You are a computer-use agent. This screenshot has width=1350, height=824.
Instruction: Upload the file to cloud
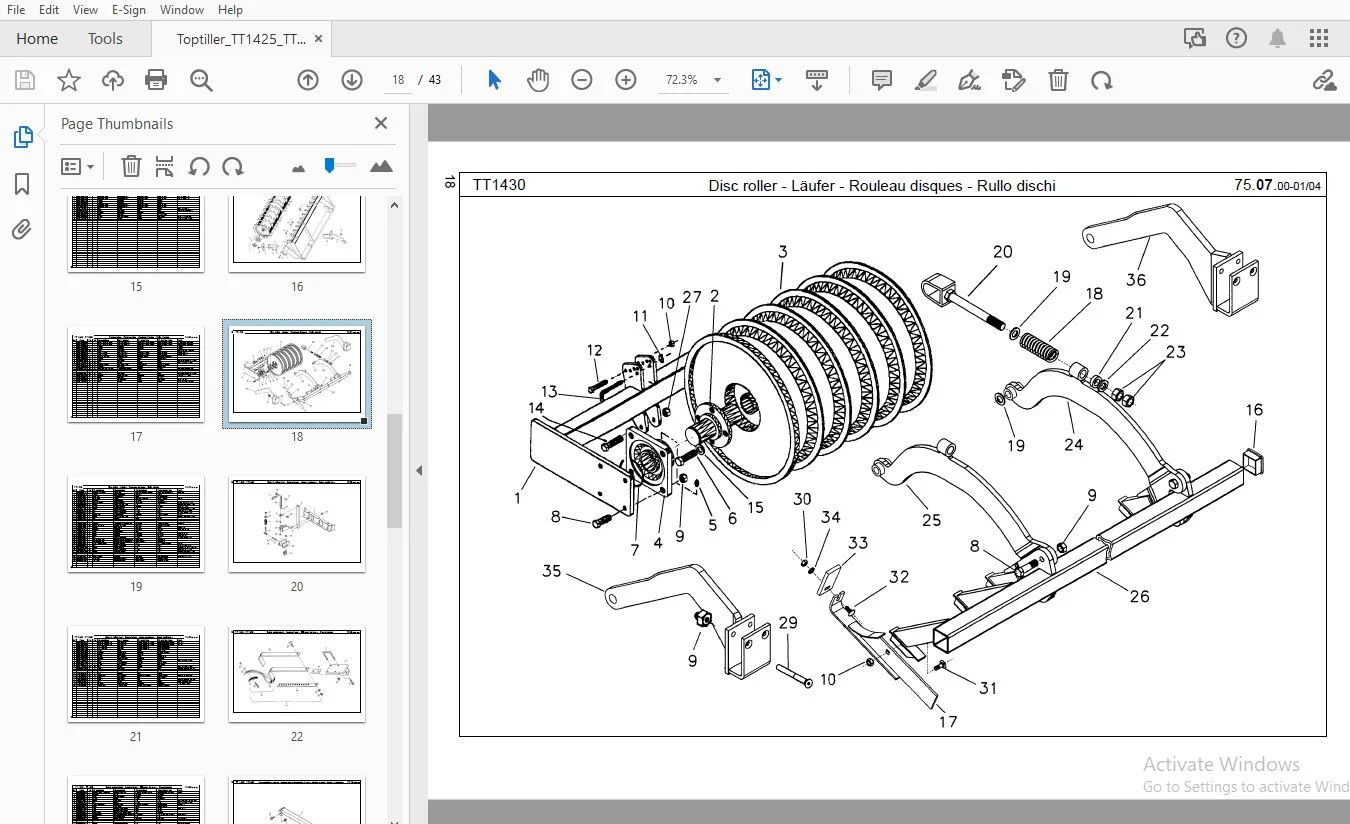(113, 81)
